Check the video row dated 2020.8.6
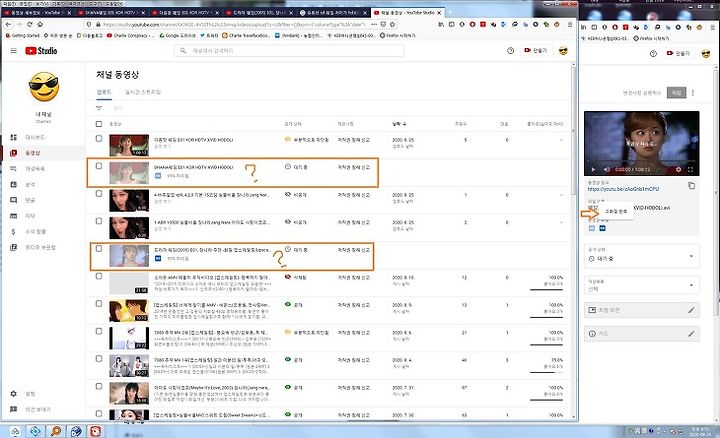The height and width of the screenshot is (438, 720). (99, 331)
